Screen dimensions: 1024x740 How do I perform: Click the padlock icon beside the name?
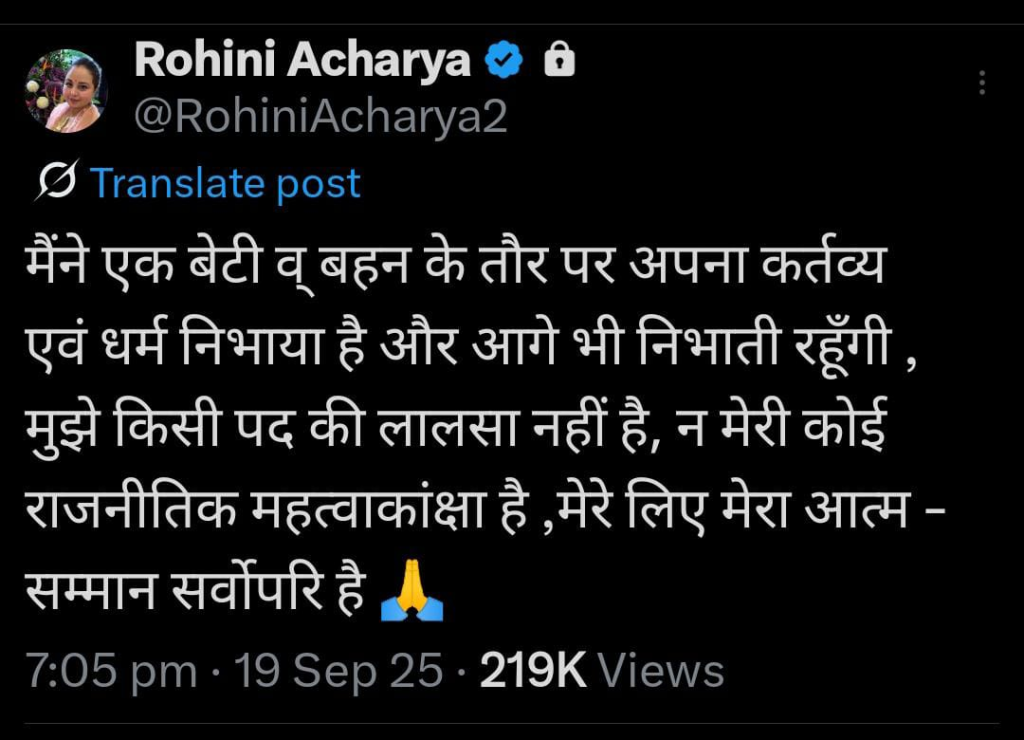pyautogui.click(x=559, y=63)
